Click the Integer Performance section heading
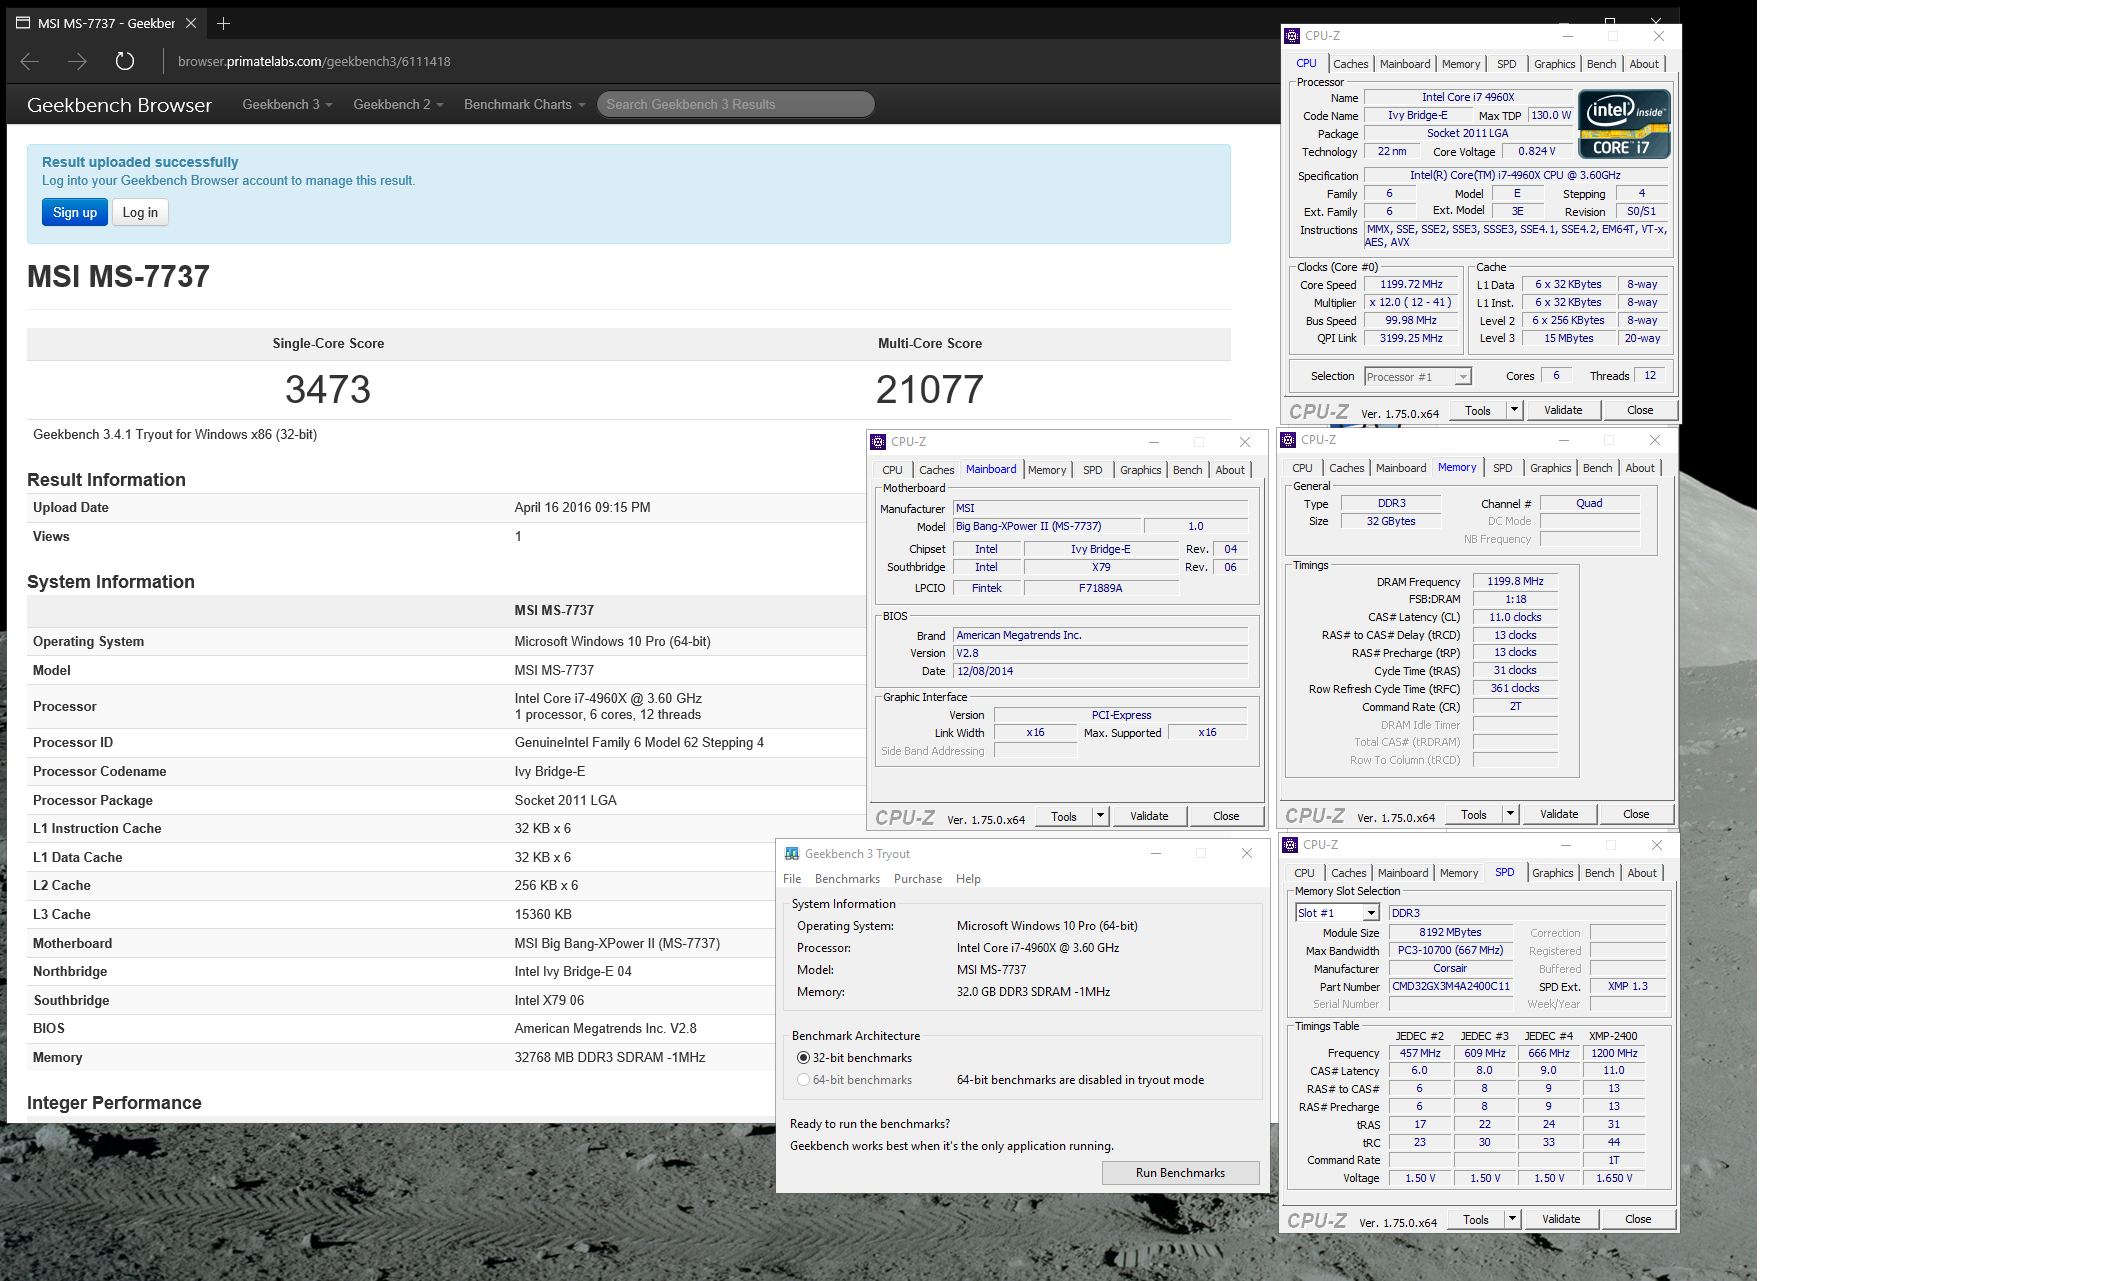2125x1281 pixels. tap(114, 1103)
